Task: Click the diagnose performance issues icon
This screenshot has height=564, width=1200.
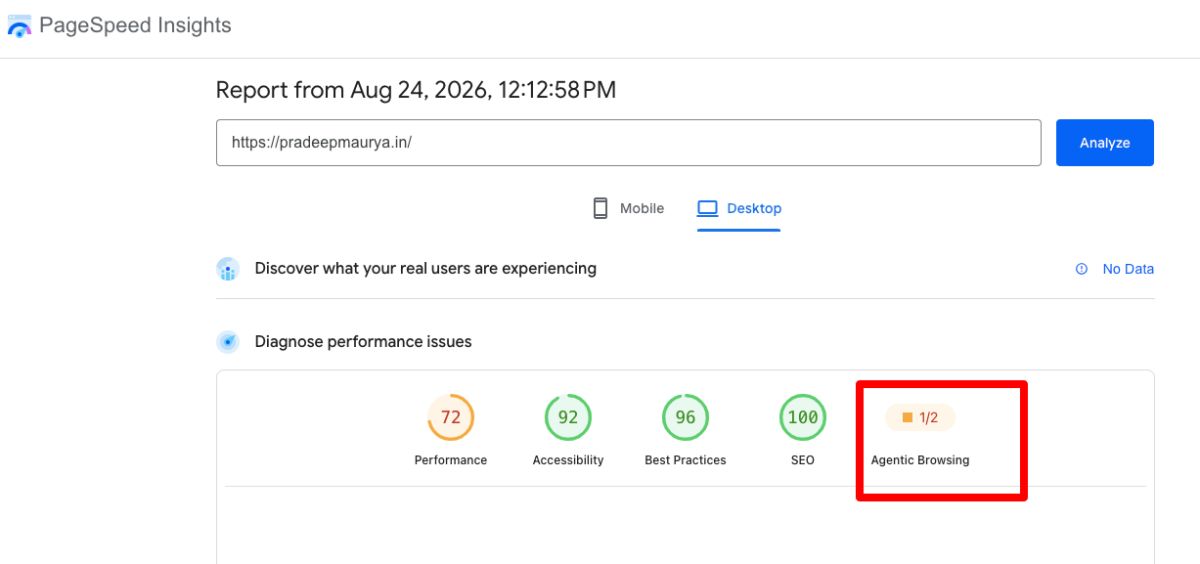Action: (x=228, y=342)
